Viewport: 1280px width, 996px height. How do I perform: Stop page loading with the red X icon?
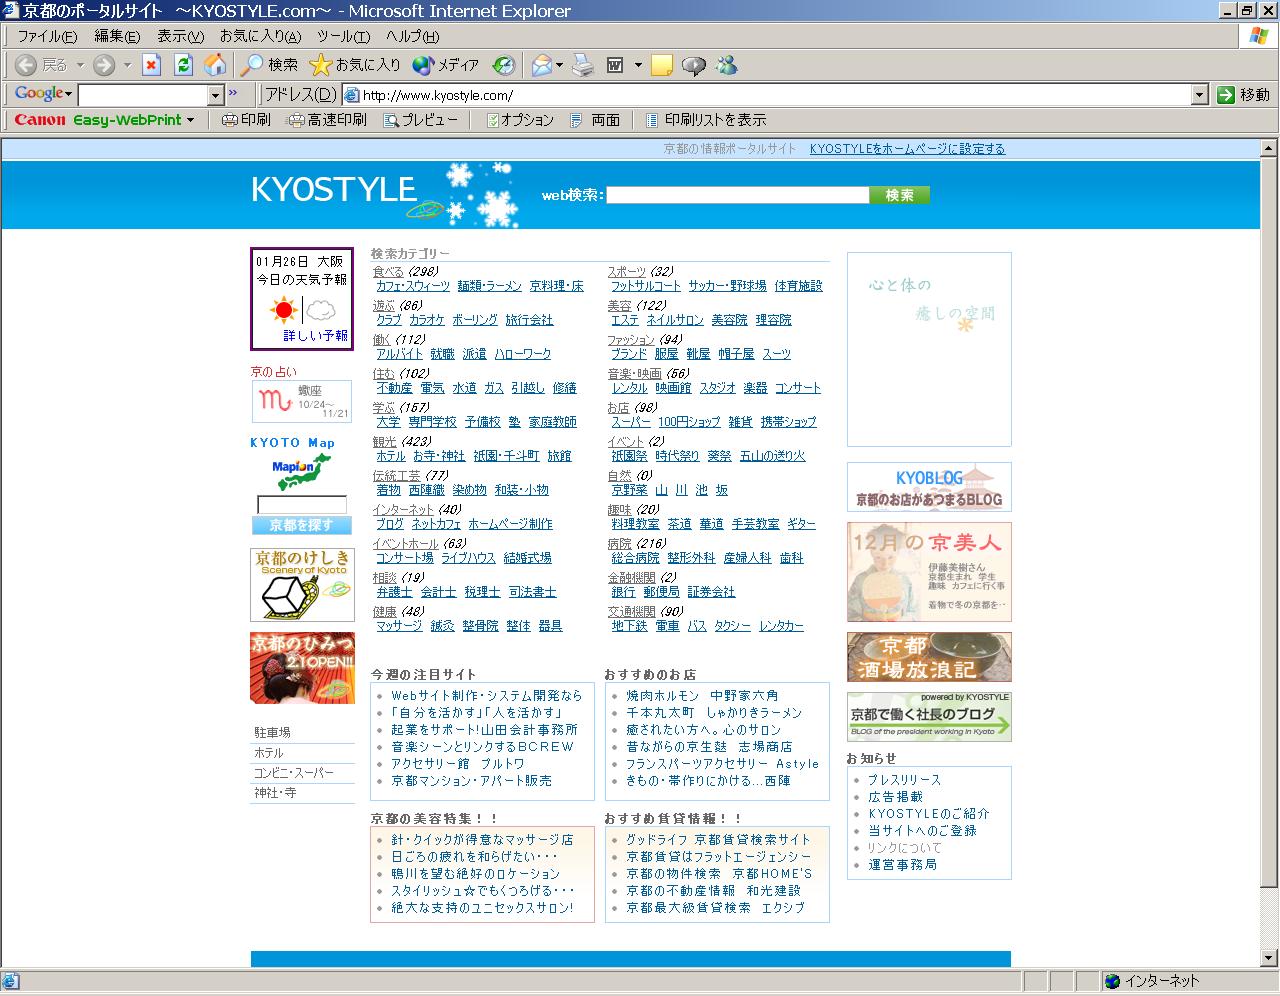pos(151,65)
